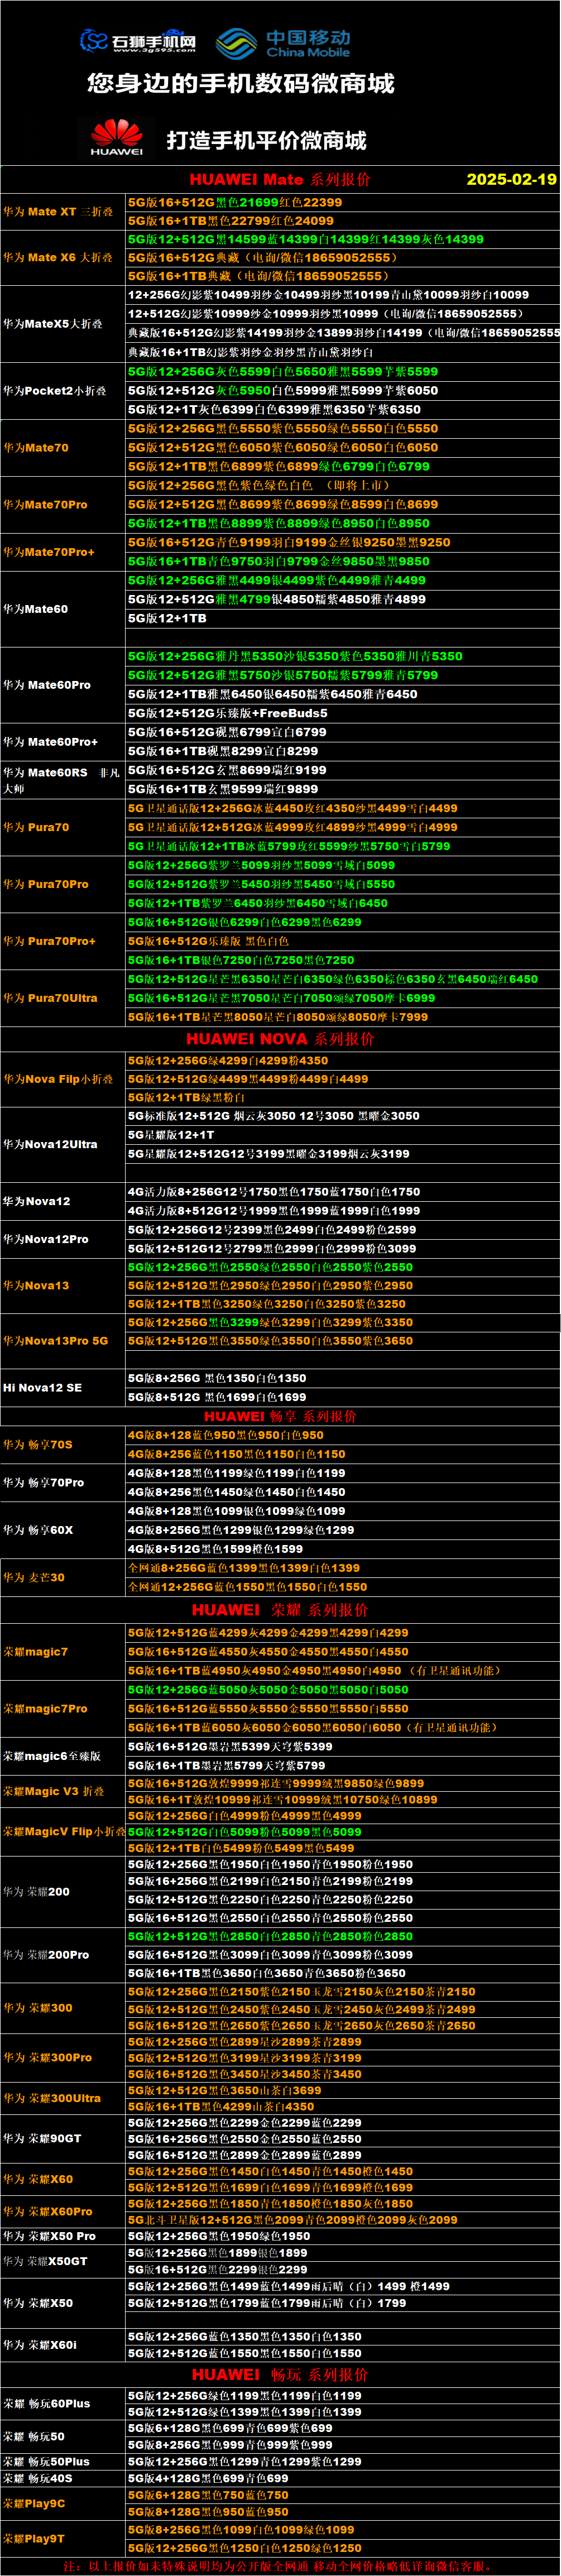Click the 华为Nova13 model name
Screen dimensions: 561x2576
point(36,1286)
